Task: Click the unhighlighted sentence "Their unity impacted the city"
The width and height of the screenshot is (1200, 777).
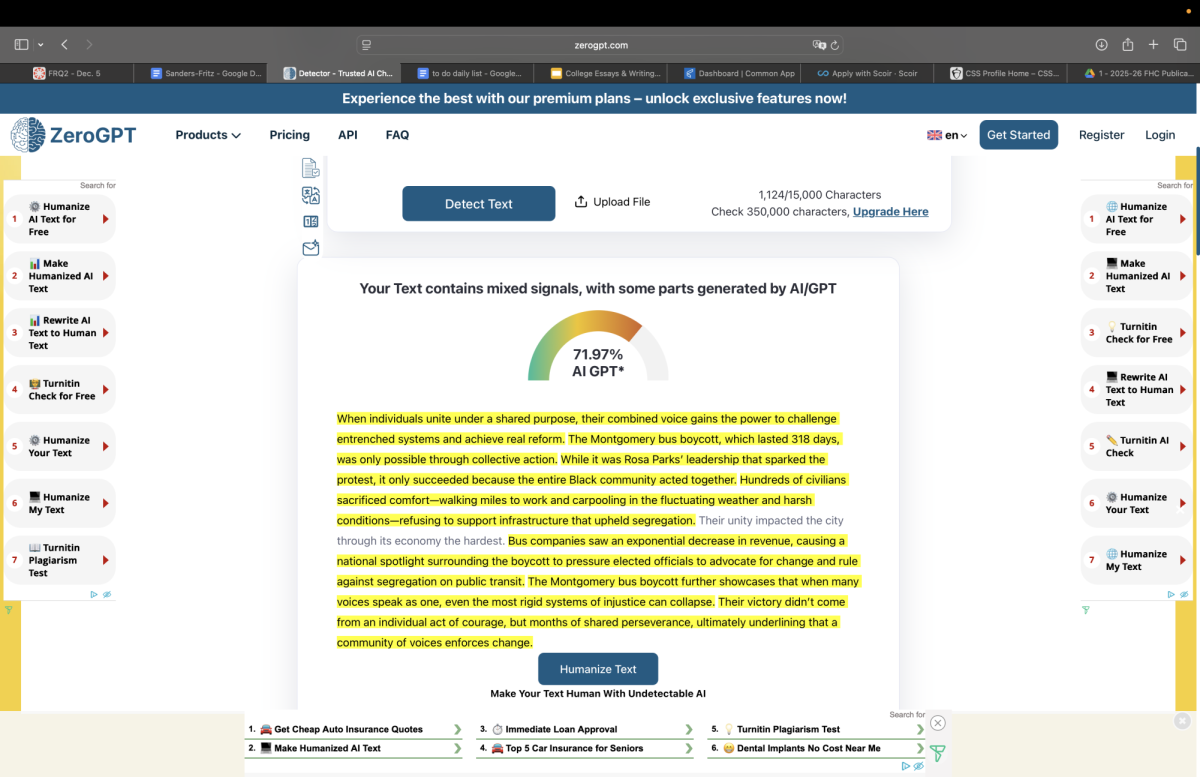Action: (x=771, y=520)
